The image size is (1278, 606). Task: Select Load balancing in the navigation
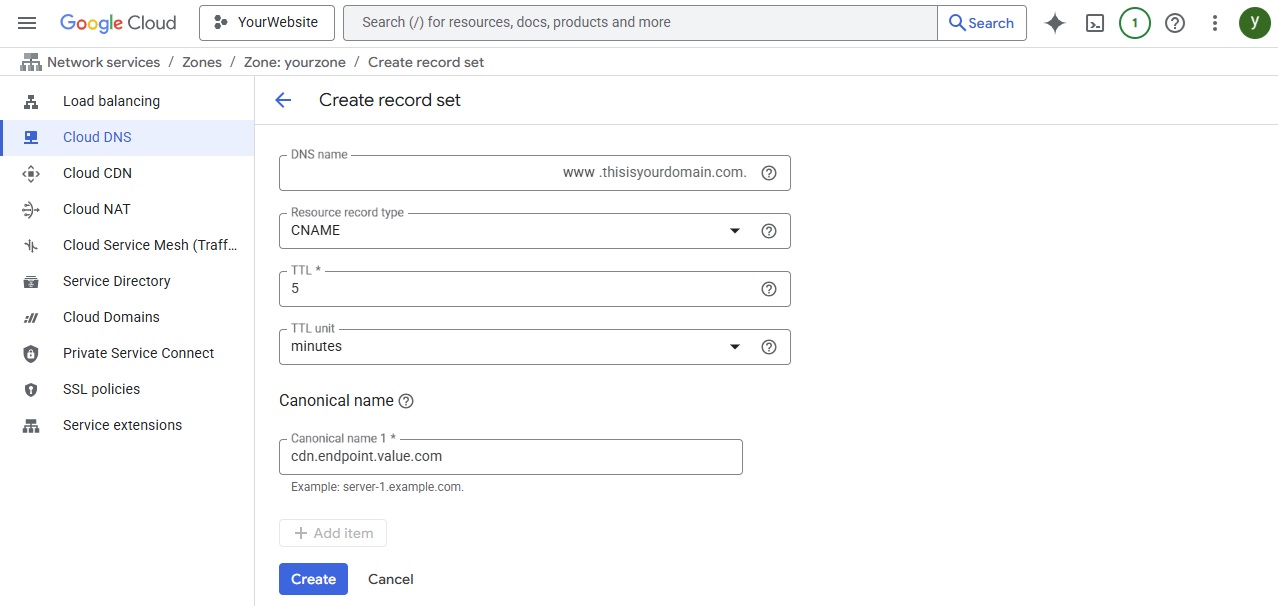[x=111, y=101]
